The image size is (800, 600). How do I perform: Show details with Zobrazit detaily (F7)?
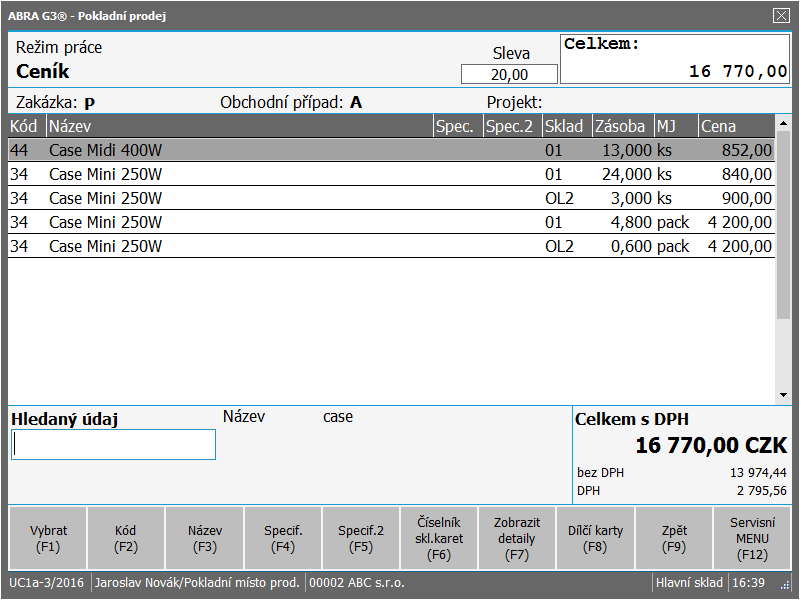[516, 538]
